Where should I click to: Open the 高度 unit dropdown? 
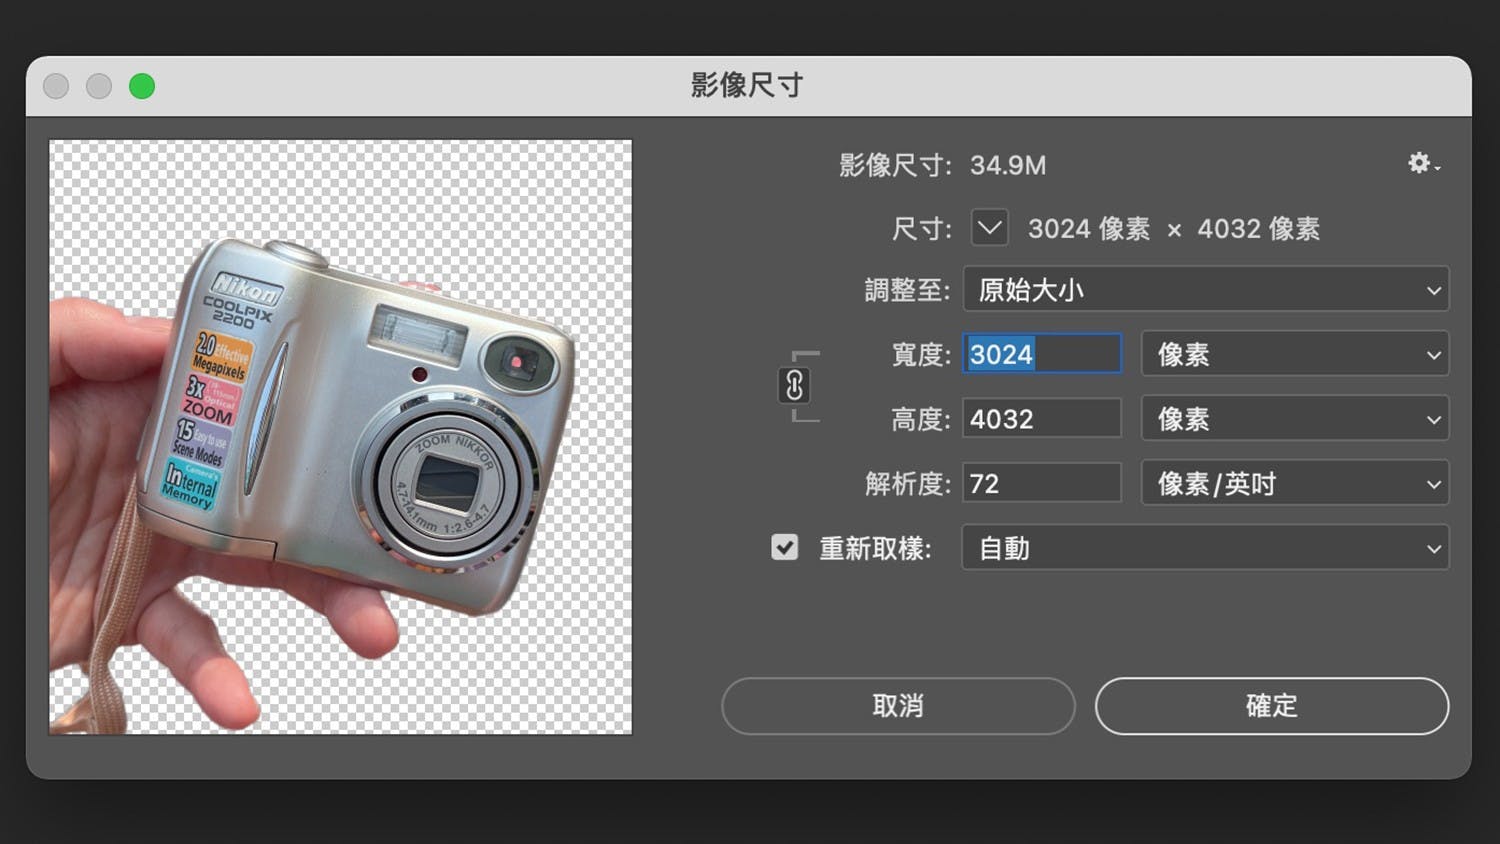pyautogui.click(x=1295, y=419)
